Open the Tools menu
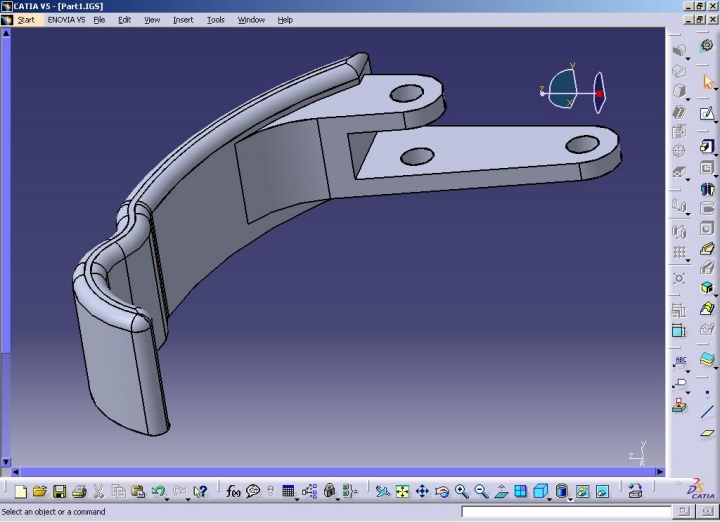Viewport: 720px width, 523px height. (216, 20)
